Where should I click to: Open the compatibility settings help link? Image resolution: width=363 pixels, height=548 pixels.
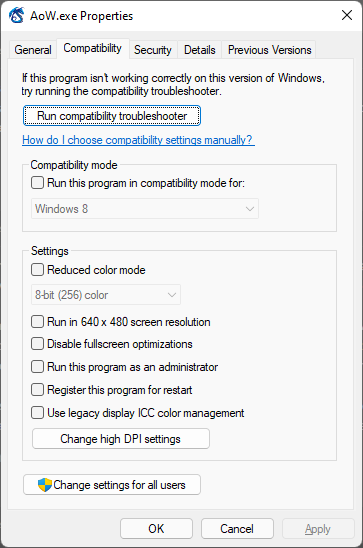point(138,140)
